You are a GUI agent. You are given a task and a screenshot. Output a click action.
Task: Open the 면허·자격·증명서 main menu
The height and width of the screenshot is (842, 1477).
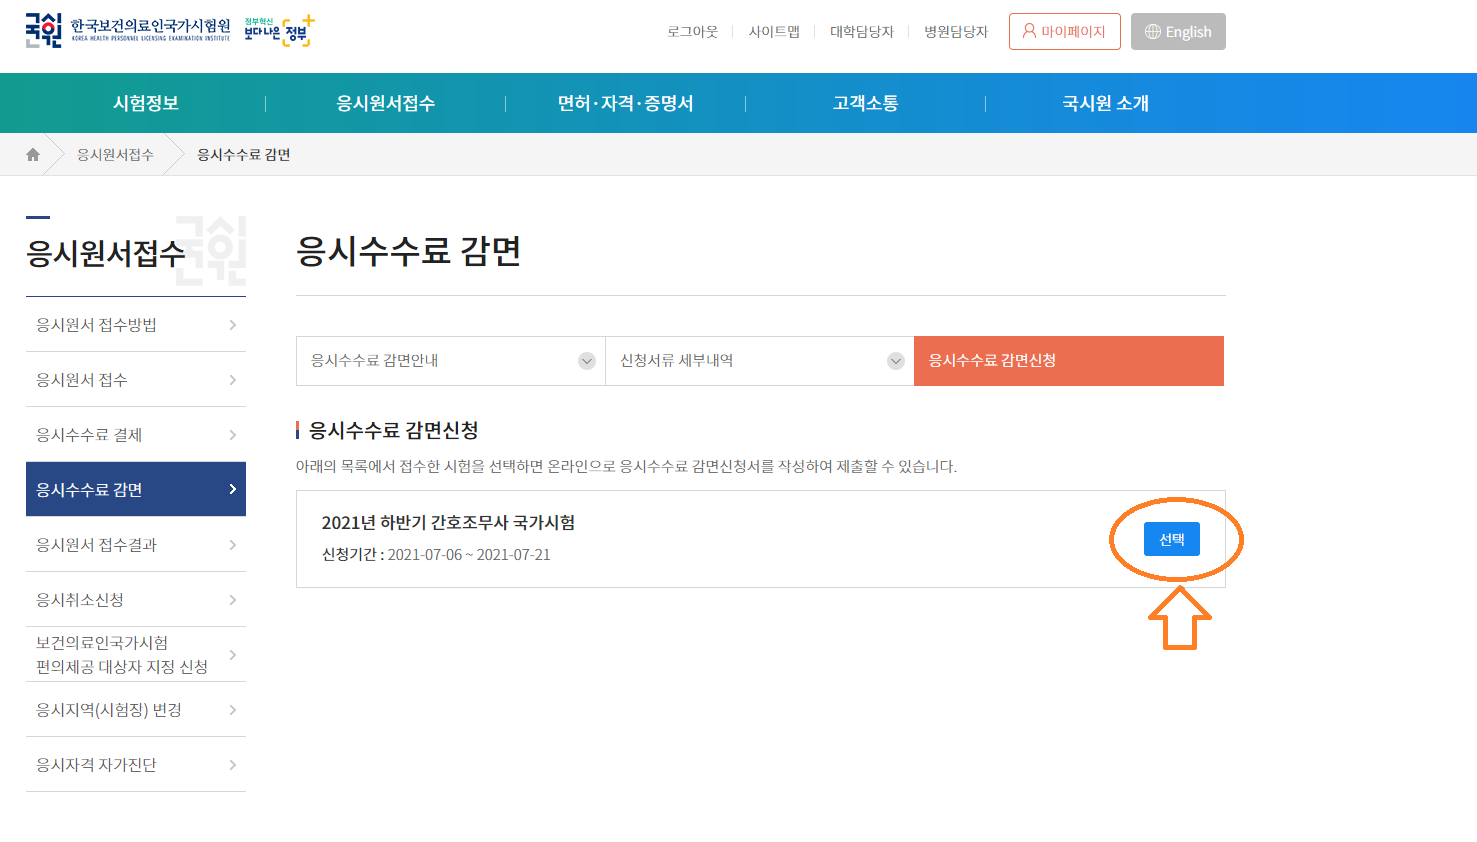(x=626, y=103)
